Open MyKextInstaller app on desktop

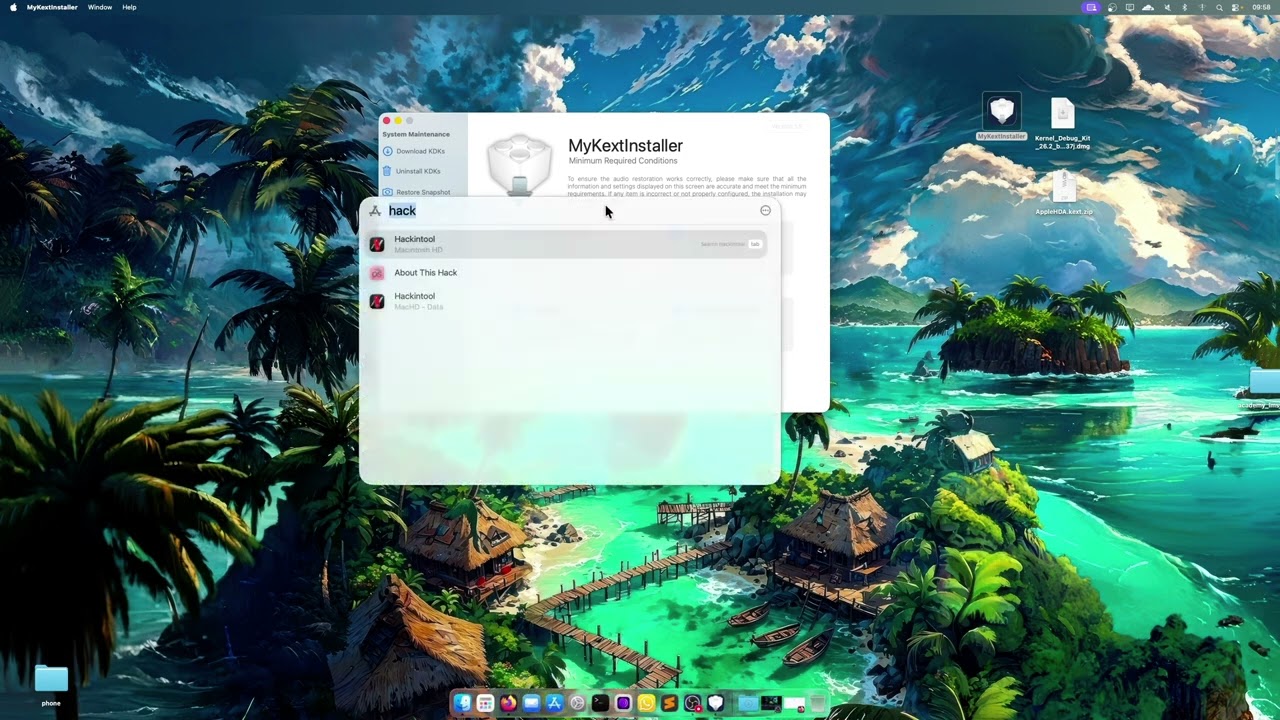(1001, 117)
